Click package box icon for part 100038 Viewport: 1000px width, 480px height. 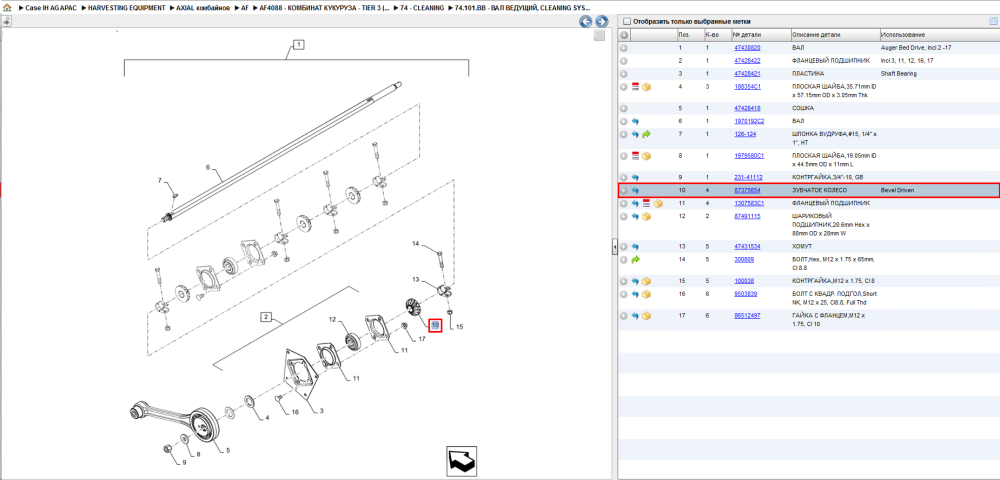[x=646, y=281]
